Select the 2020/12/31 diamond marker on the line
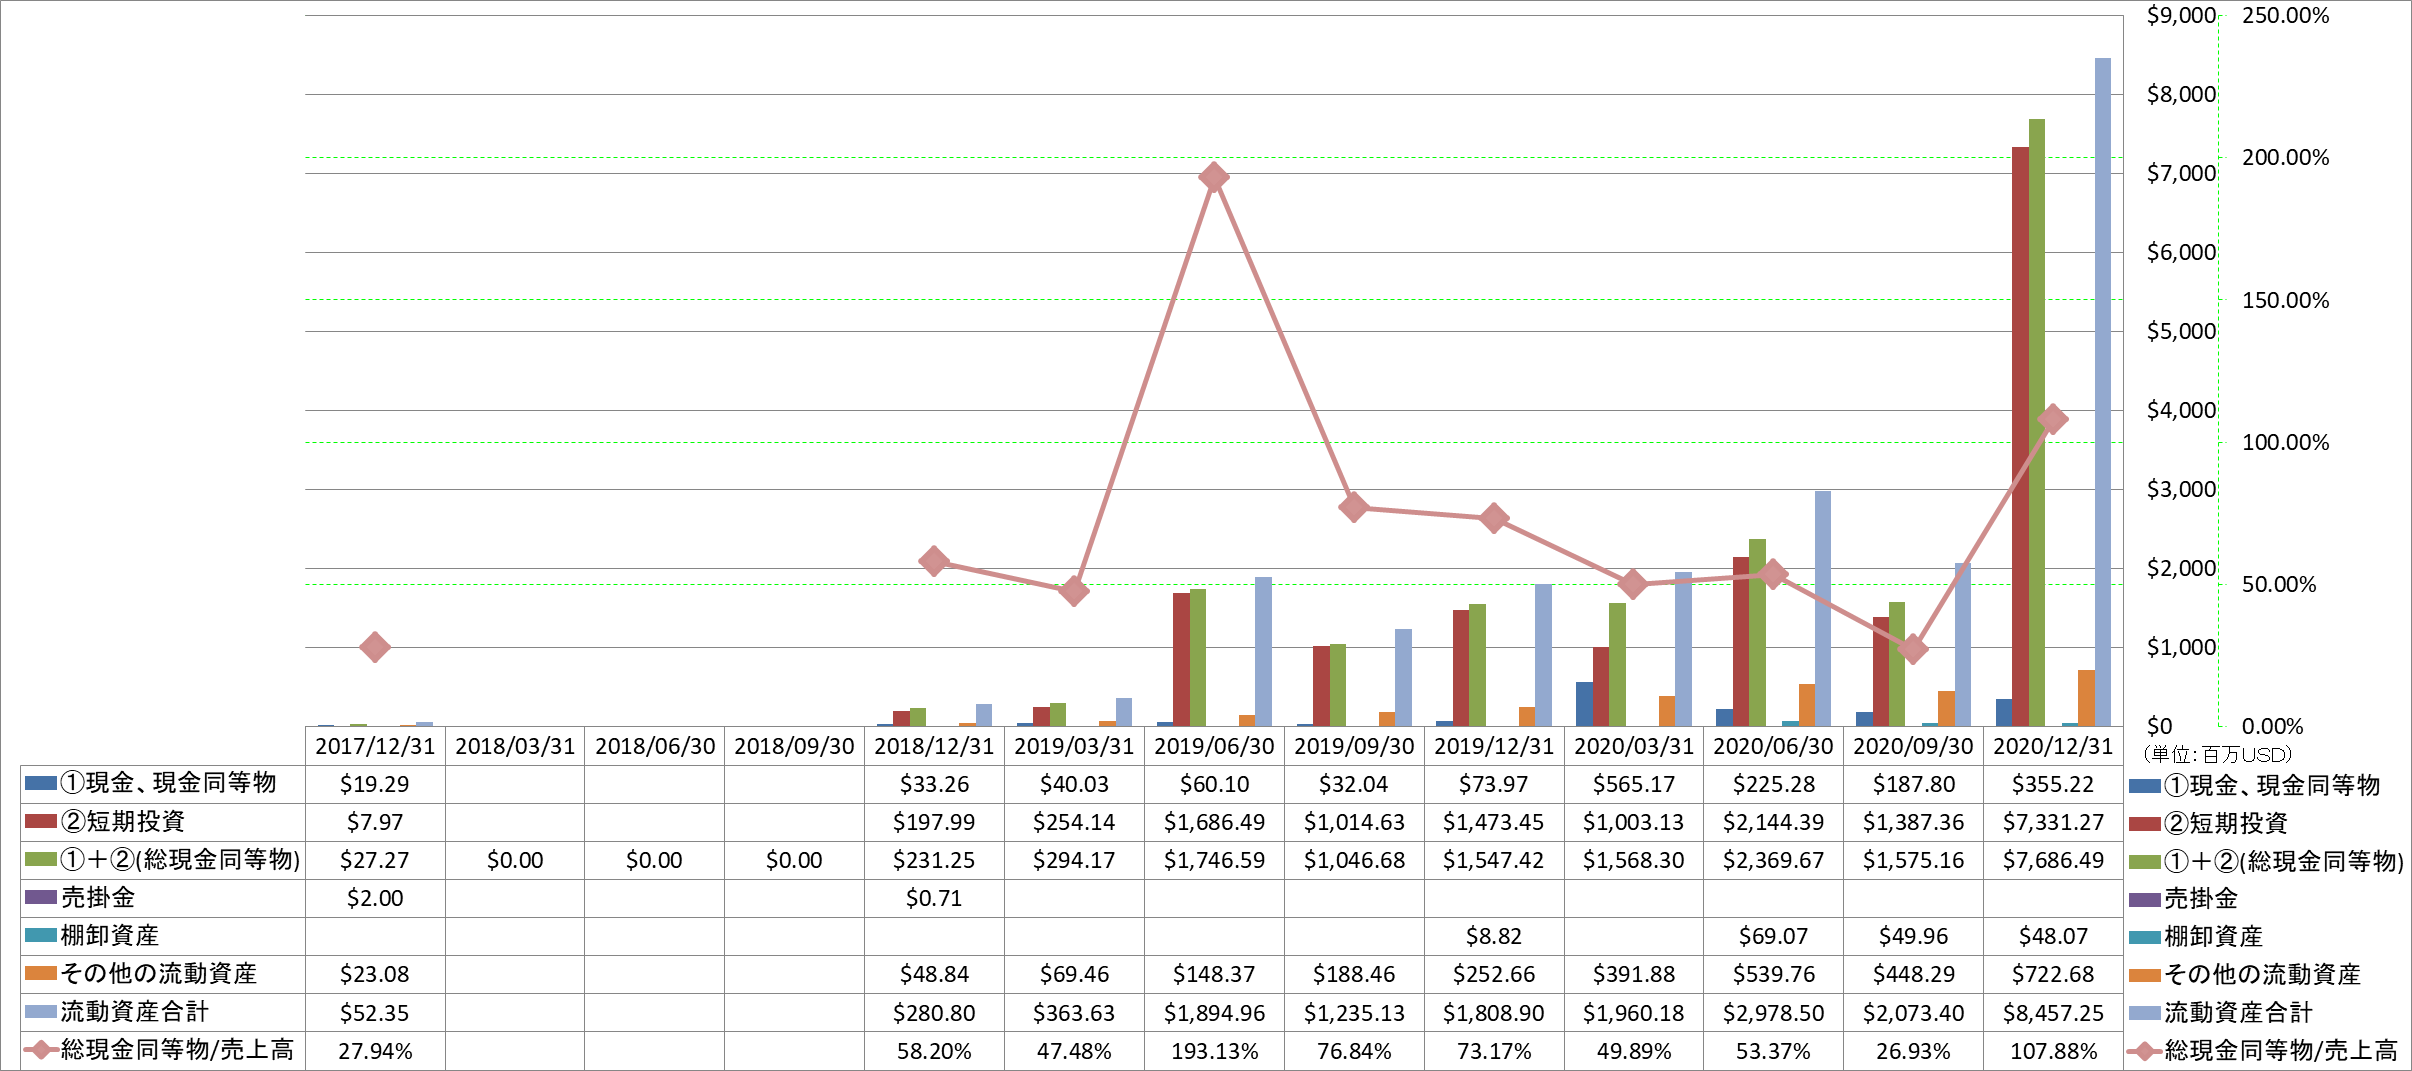Viewport: 2412px width, 1071px height. (x=2052, y=420)
